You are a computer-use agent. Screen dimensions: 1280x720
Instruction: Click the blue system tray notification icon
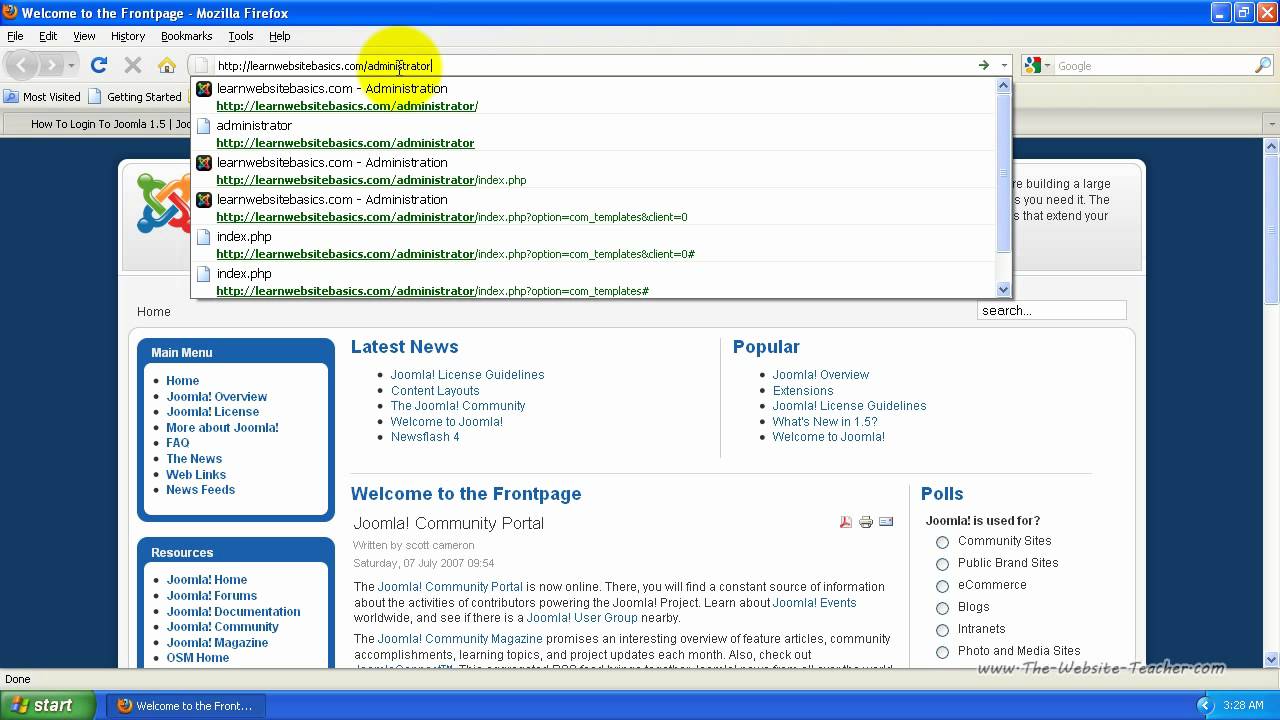point(1203,705)
